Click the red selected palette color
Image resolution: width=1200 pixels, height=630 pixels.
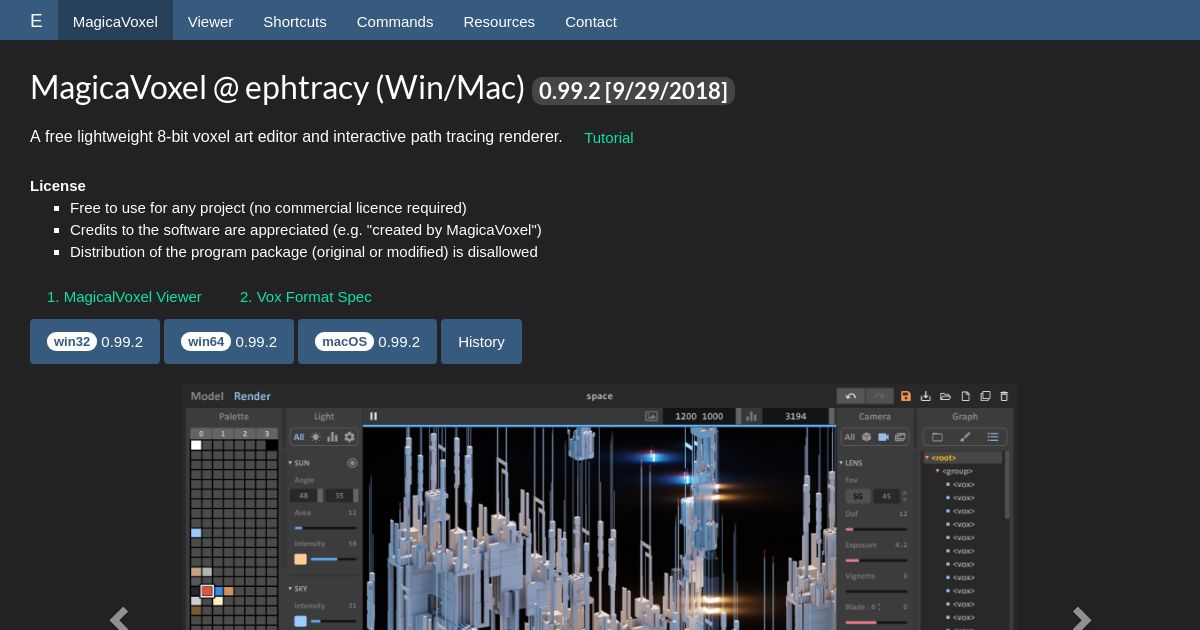207,591
